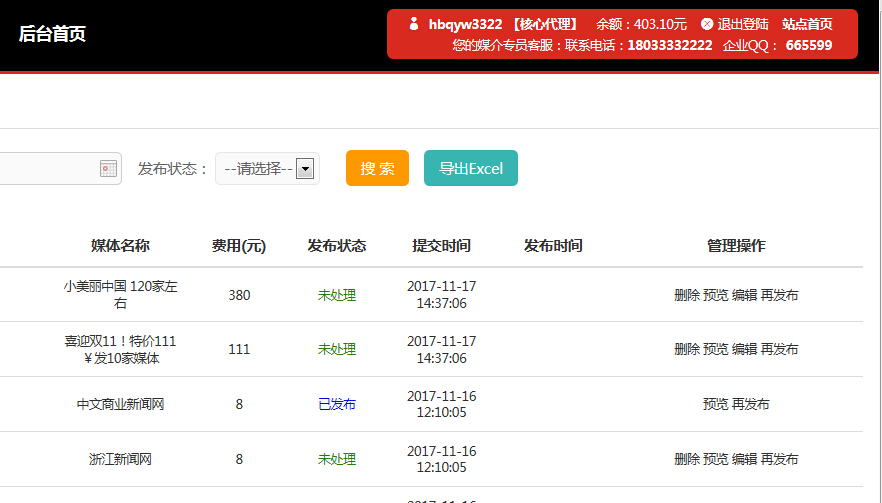Open the calendar date picker icon

point(108,168)
